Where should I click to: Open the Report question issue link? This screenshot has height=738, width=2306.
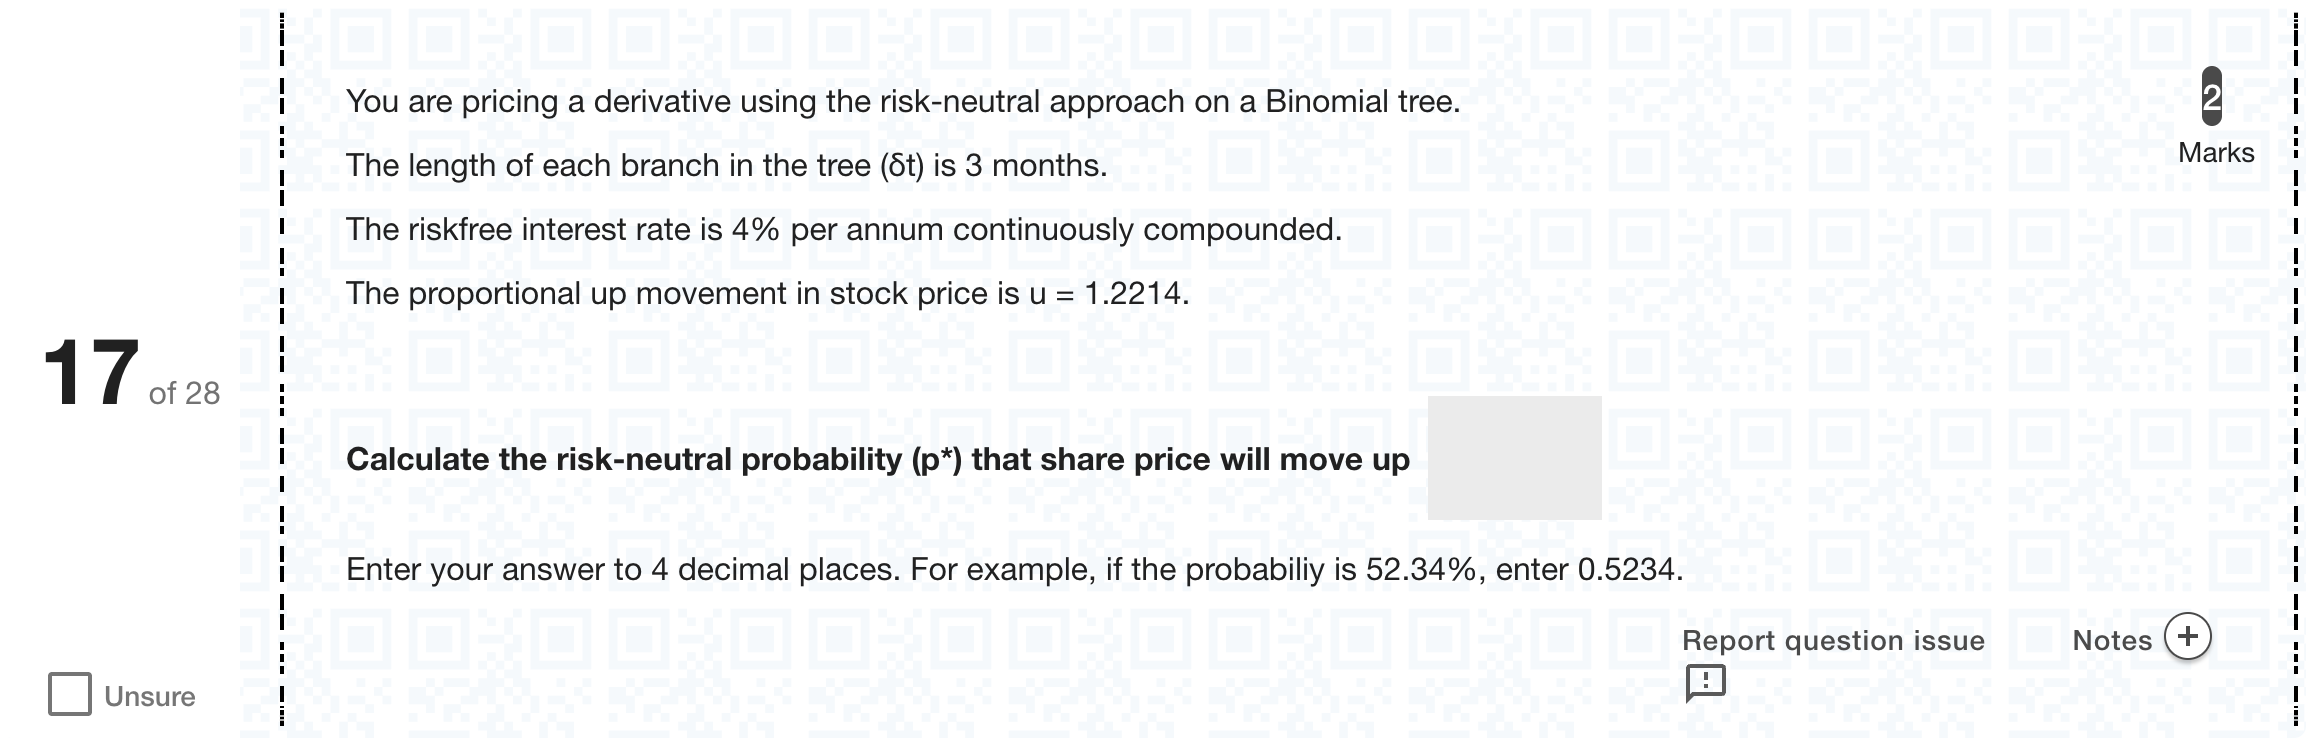pos(1833,640)
